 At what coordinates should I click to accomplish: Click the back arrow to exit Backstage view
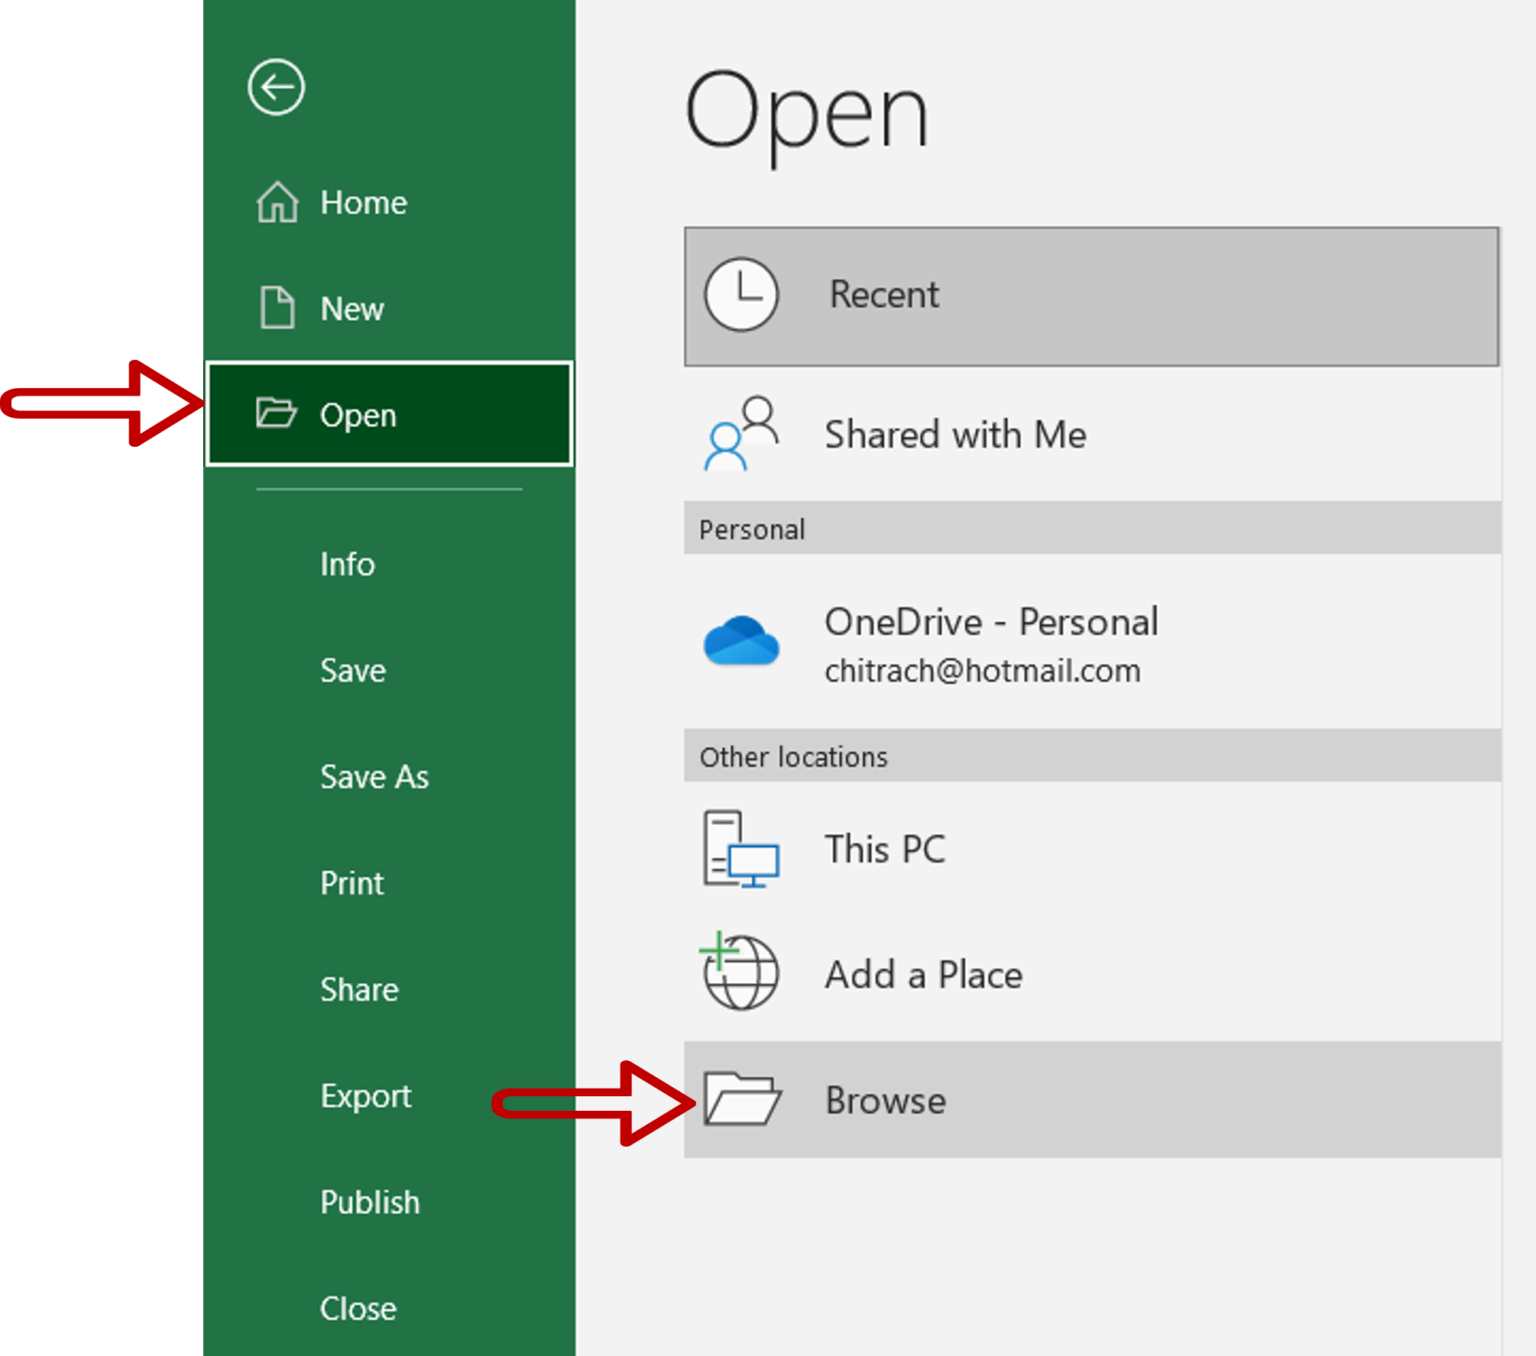[x=275, y=87]
